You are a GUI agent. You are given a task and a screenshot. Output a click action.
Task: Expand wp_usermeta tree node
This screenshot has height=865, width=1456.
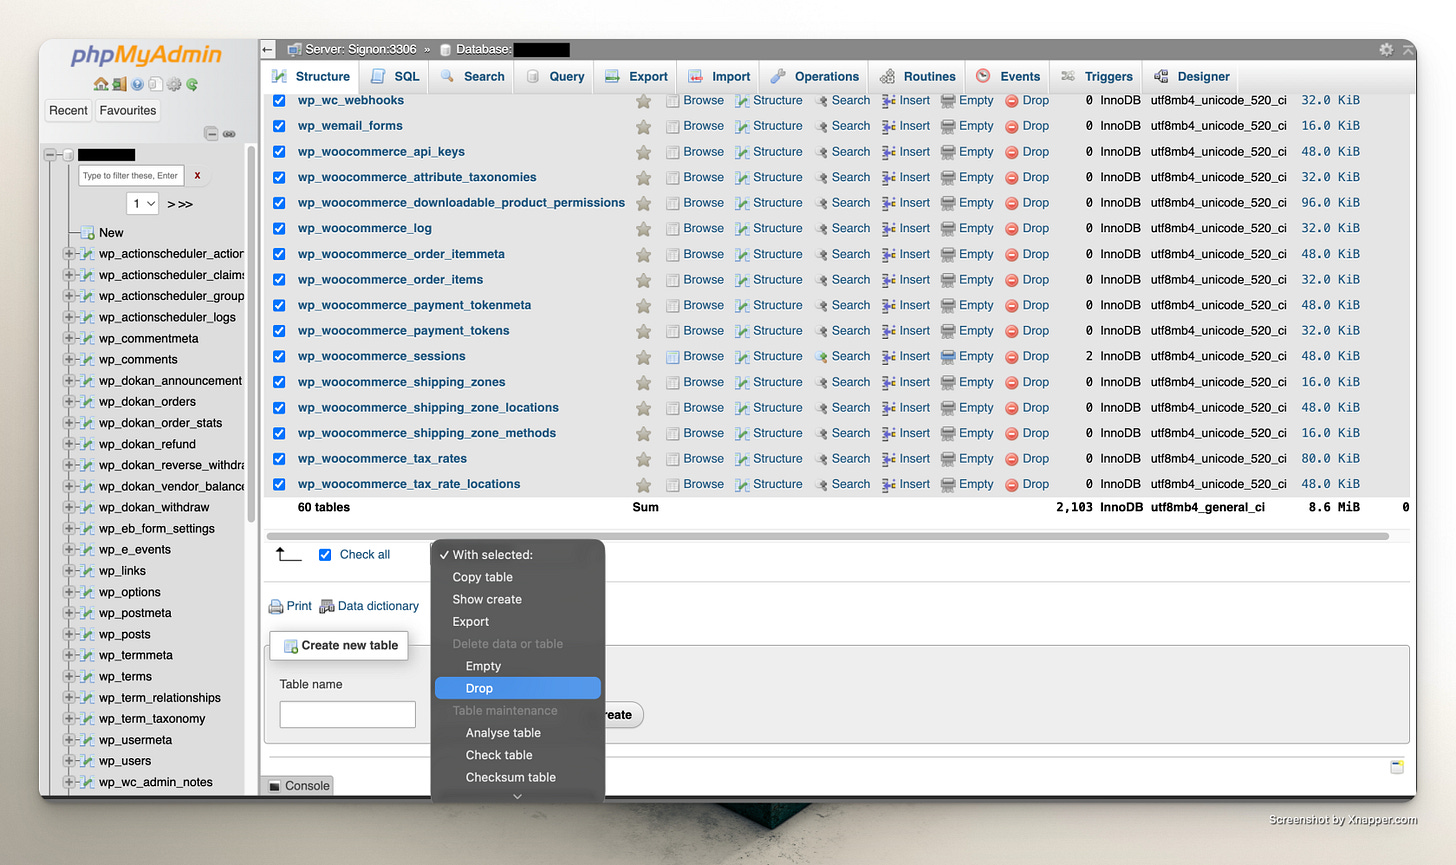pyautogui.click(x=69, y=740)
